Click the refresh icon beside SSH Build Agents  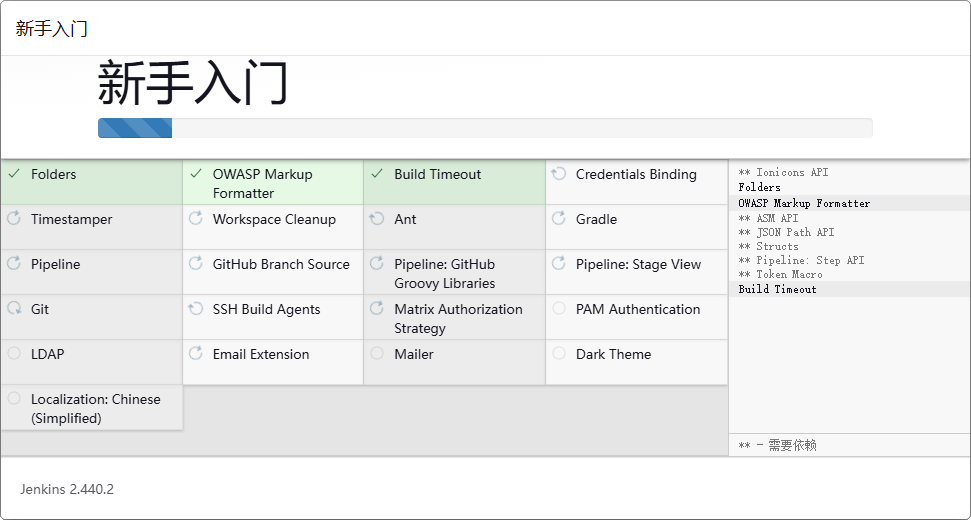[x=196, y=309]
